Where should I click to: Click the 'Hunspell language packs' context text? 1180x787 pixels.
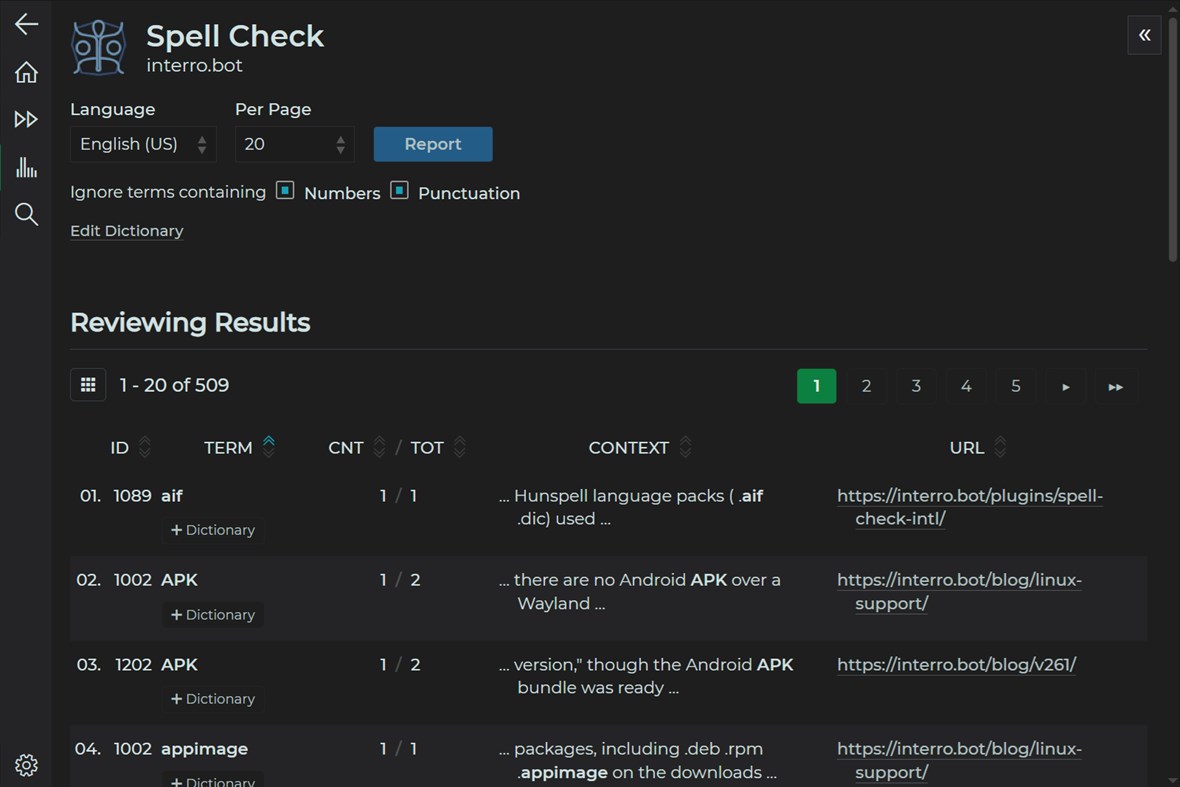click(x=631, y=507)
